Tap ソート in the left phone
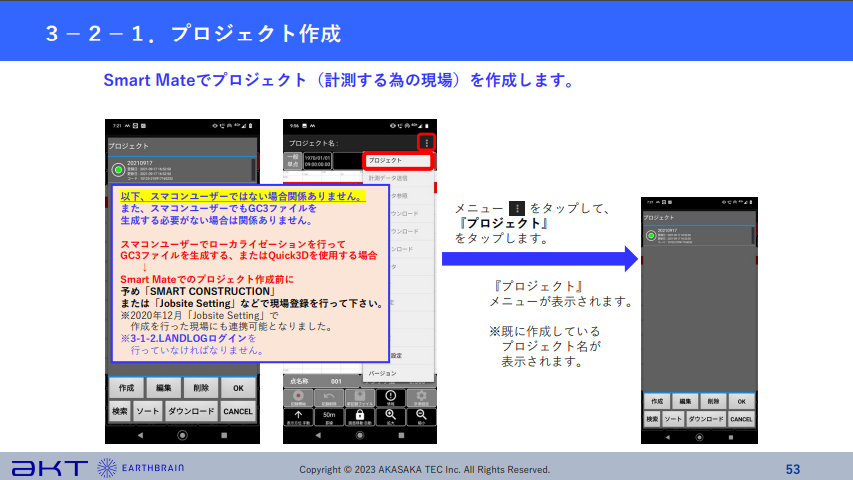The width and height of the screenshot is (853, 480). 147,411
